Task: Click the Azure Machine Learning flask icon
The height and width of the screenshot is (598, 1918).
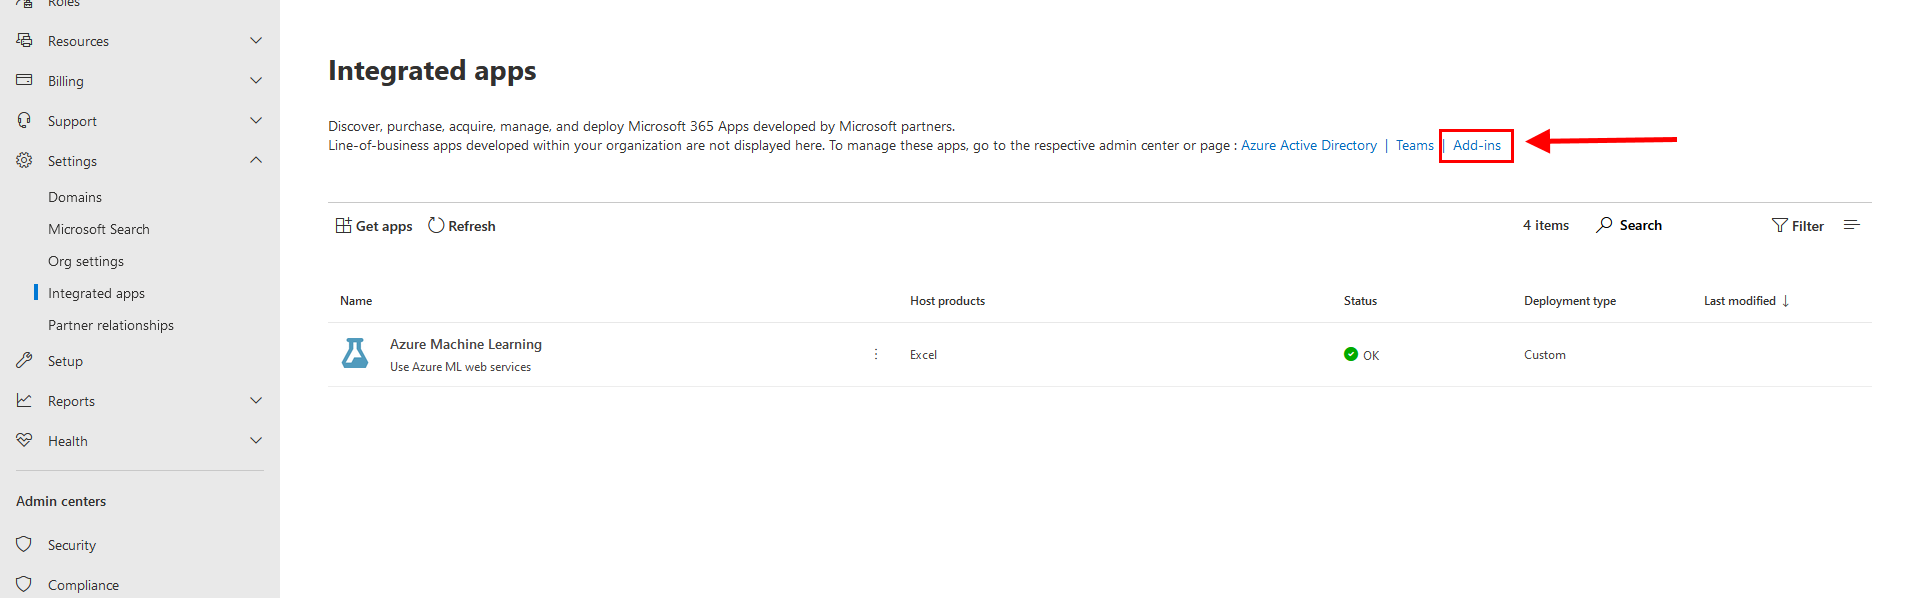Action: tap(355, 353)
